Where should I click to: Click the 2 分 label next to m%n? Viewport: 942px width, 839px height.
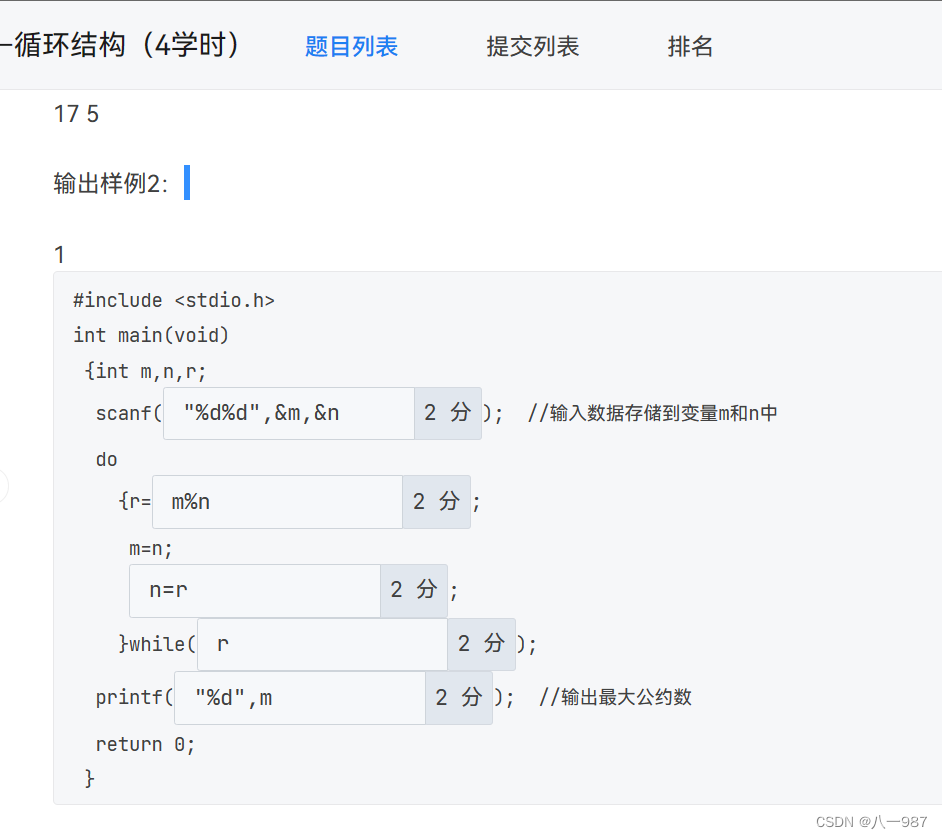click(436, 501)
